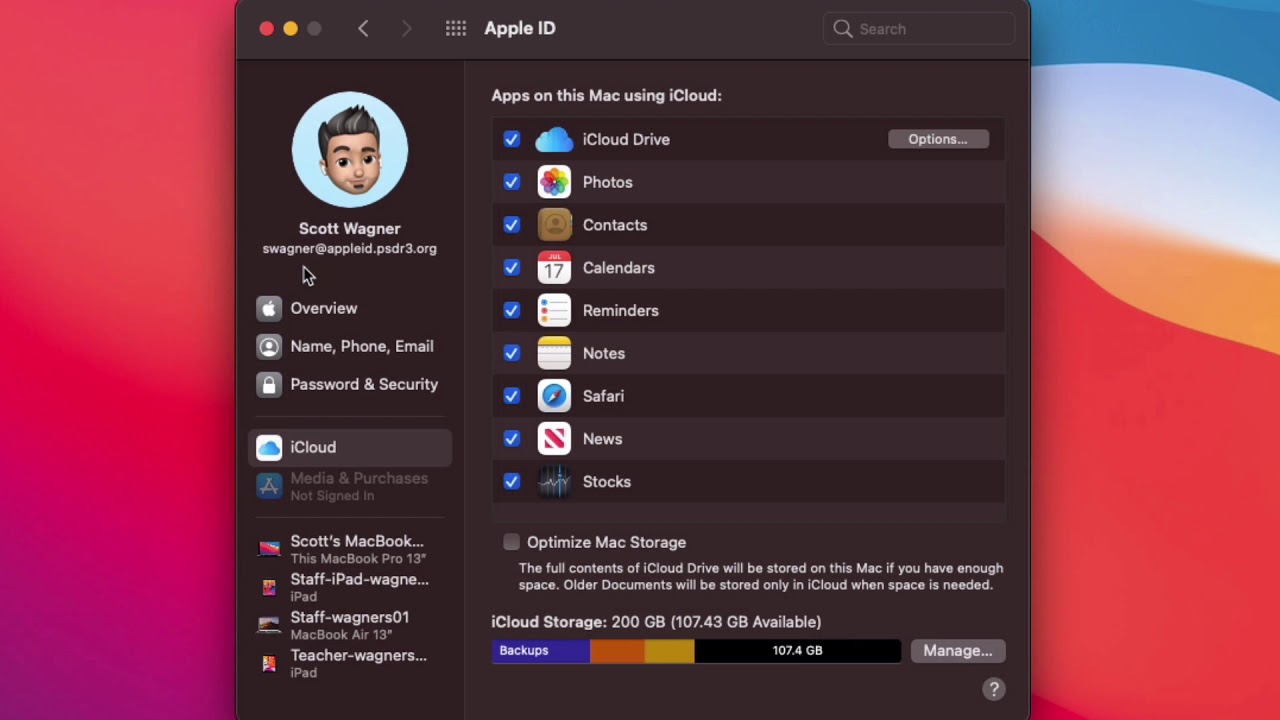1280x720 pixels.
Task: Disable Safari iCloud sync checkbox
Action: click(x=512, y=396)
